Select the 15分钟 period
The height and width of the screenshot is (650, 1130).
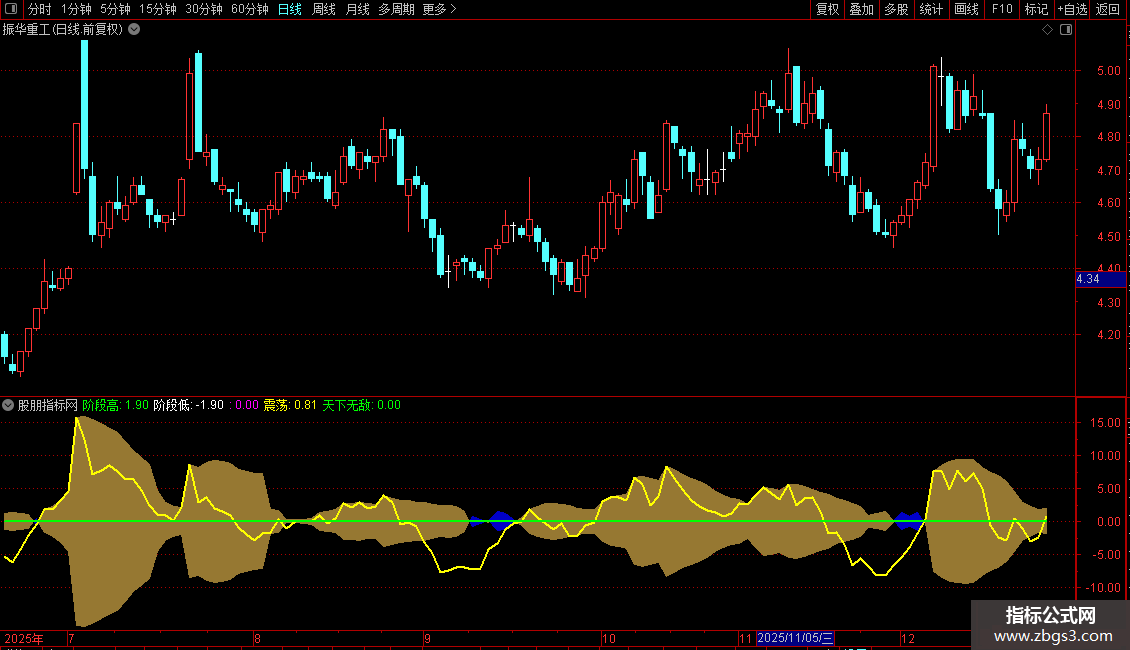158,9
